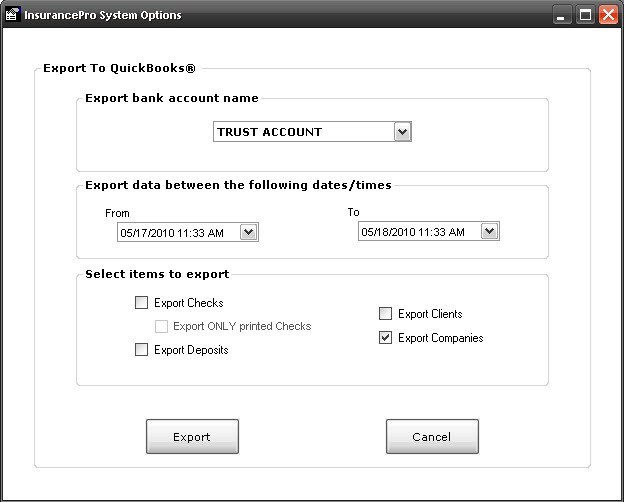Click the Export Checks label text

pyautogui.click(x=189, y=303)
